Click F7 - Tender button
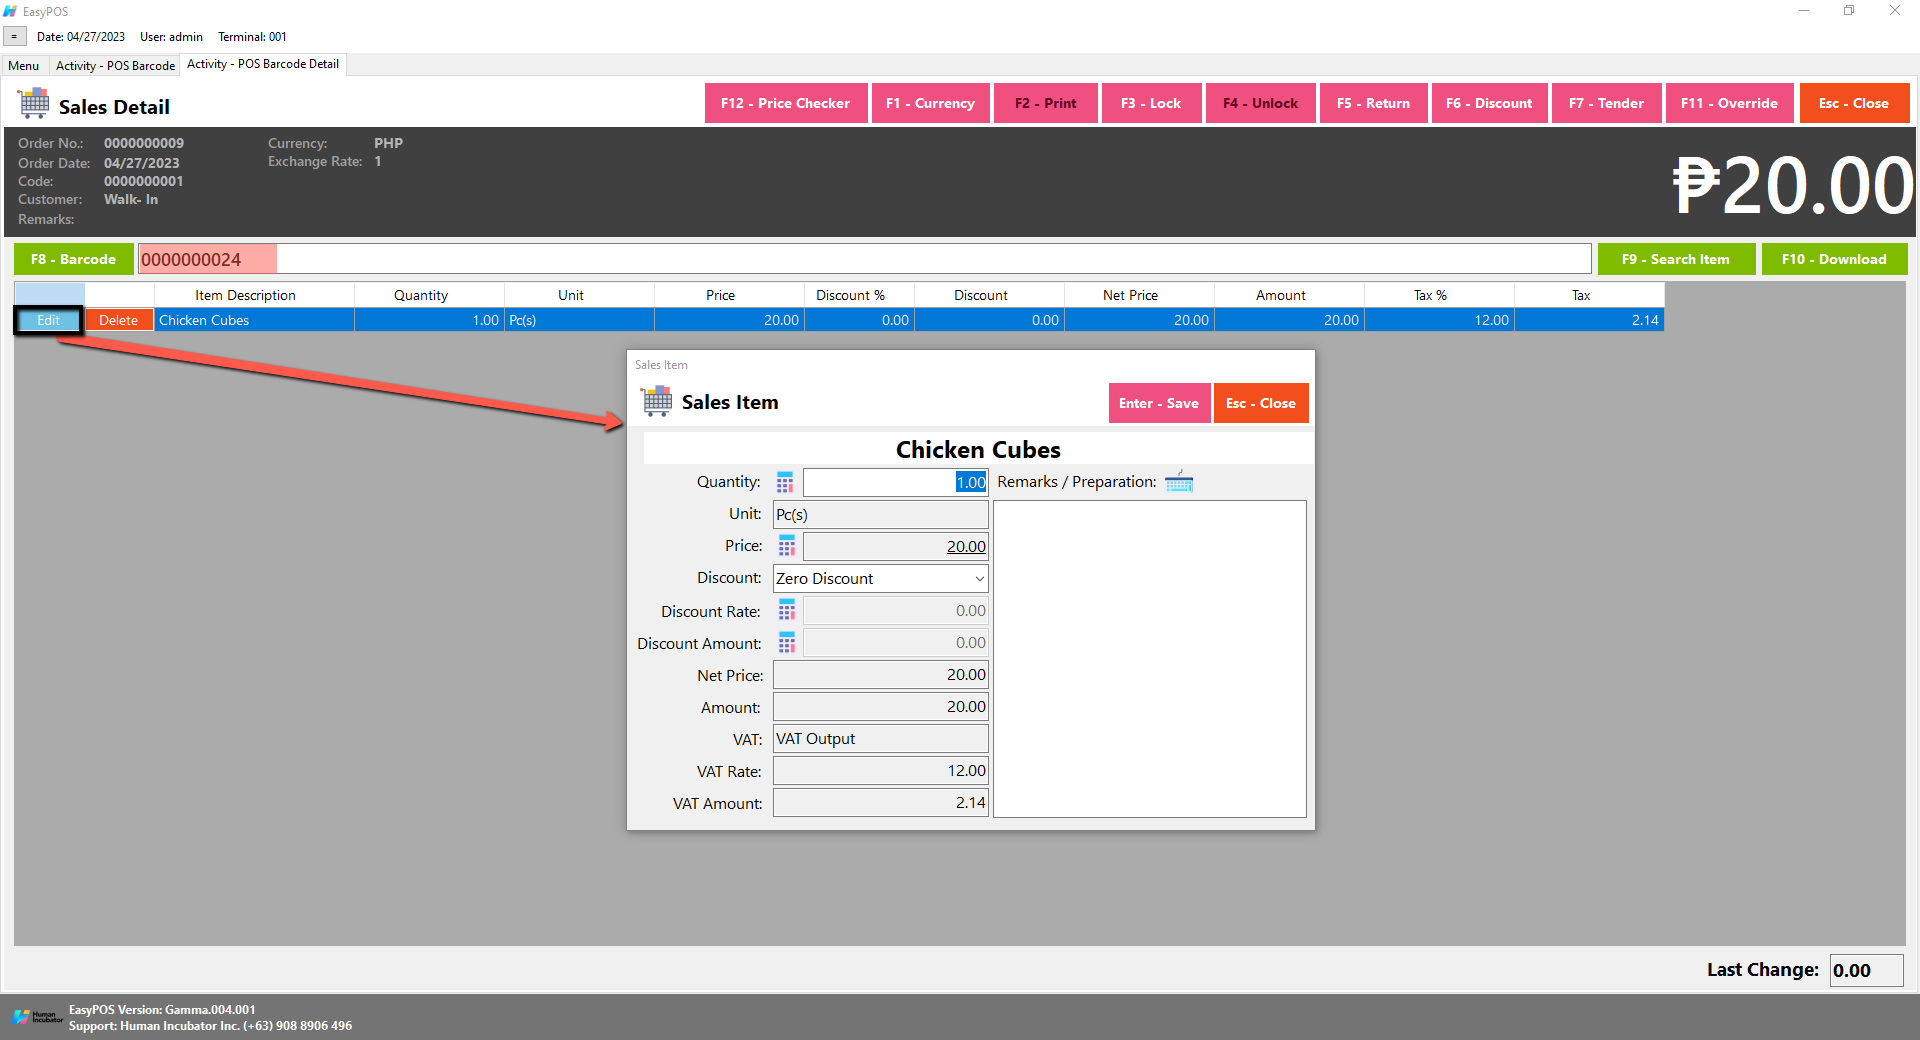 point(1605,103)
